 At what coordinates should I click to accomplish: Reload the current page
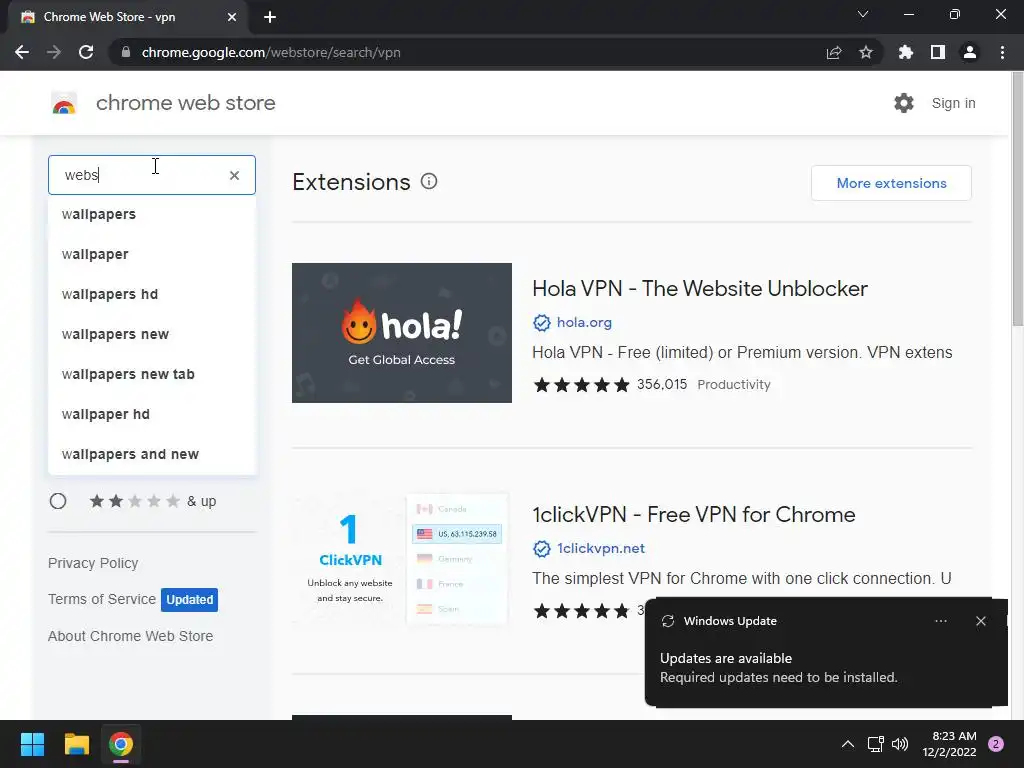pos(86,52)
